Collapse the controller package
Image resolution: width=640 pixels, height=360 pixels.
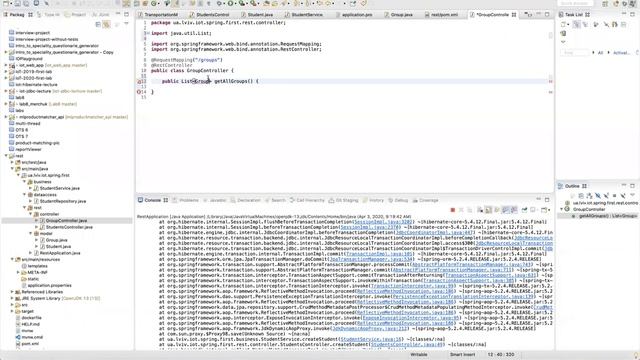(31, 214)
